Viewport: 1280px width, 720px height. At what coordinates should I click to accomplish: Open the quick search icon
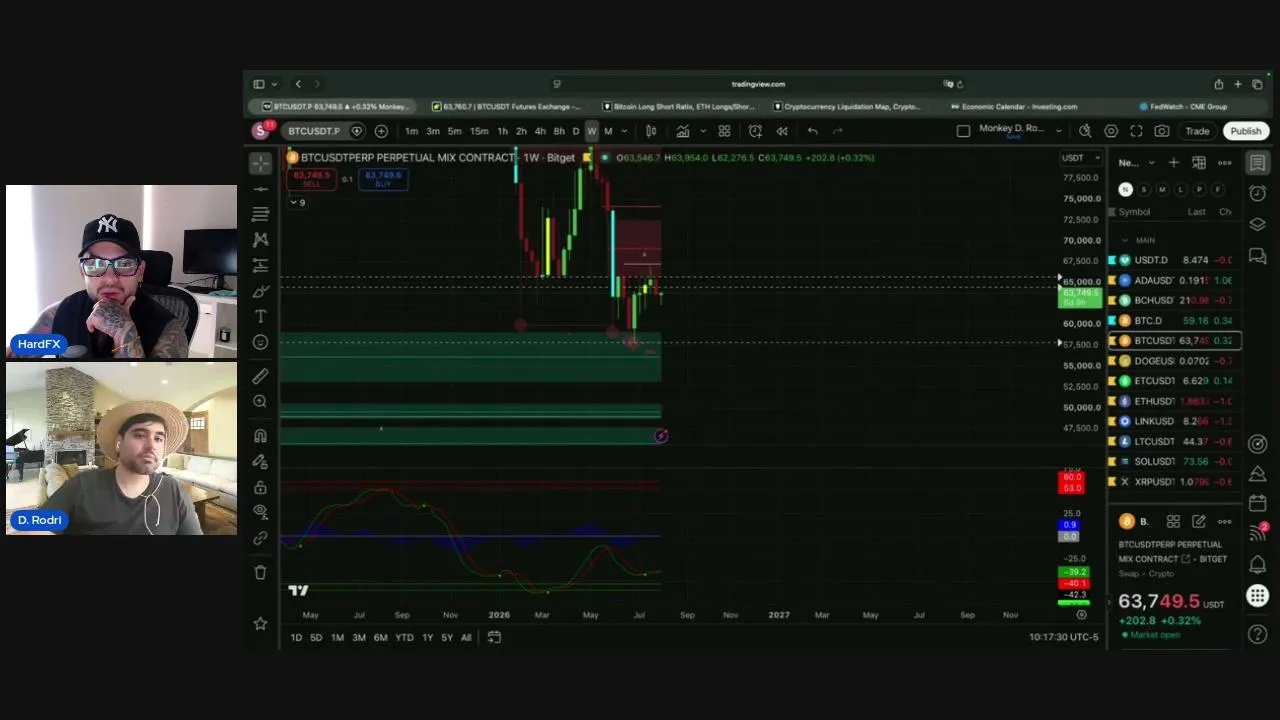coord(1085,131)
